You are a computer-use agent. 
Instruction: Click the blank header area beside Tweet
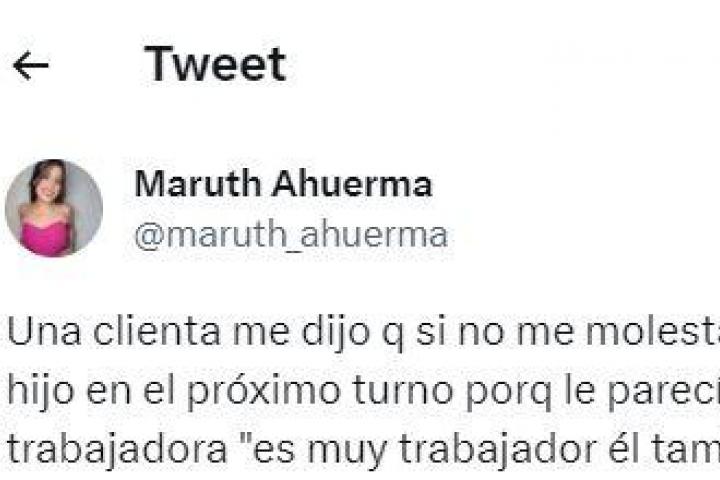503,64
